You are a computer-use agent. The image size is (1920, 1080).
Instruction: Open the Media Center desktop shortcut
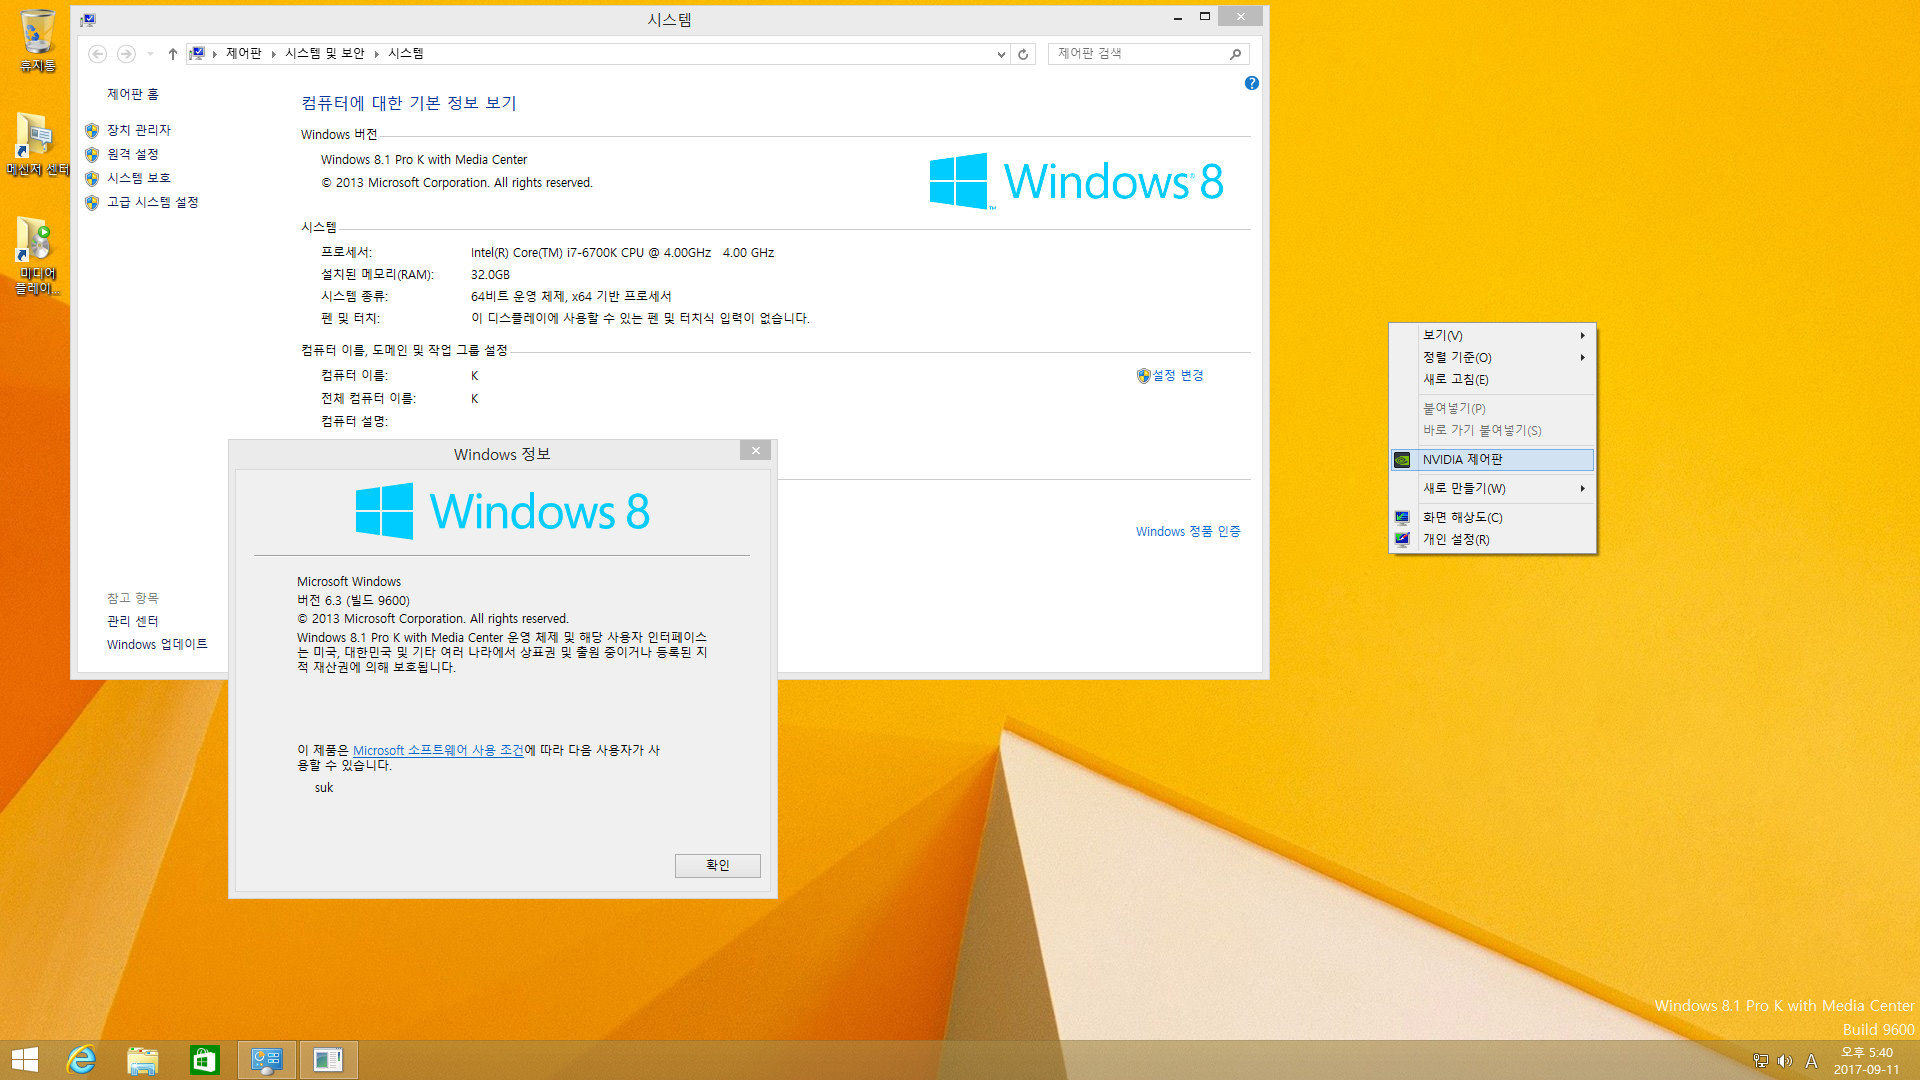[x=37, y=145]
